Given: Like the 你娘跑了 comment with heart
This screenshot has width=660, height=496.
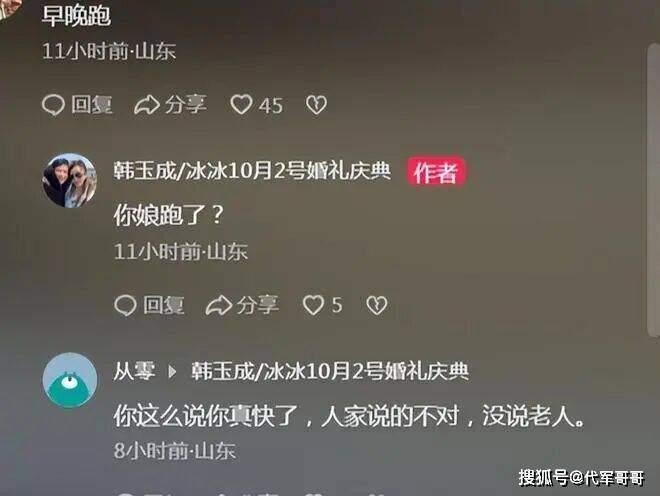Looking at the screenshot, I should pos(314,305).
